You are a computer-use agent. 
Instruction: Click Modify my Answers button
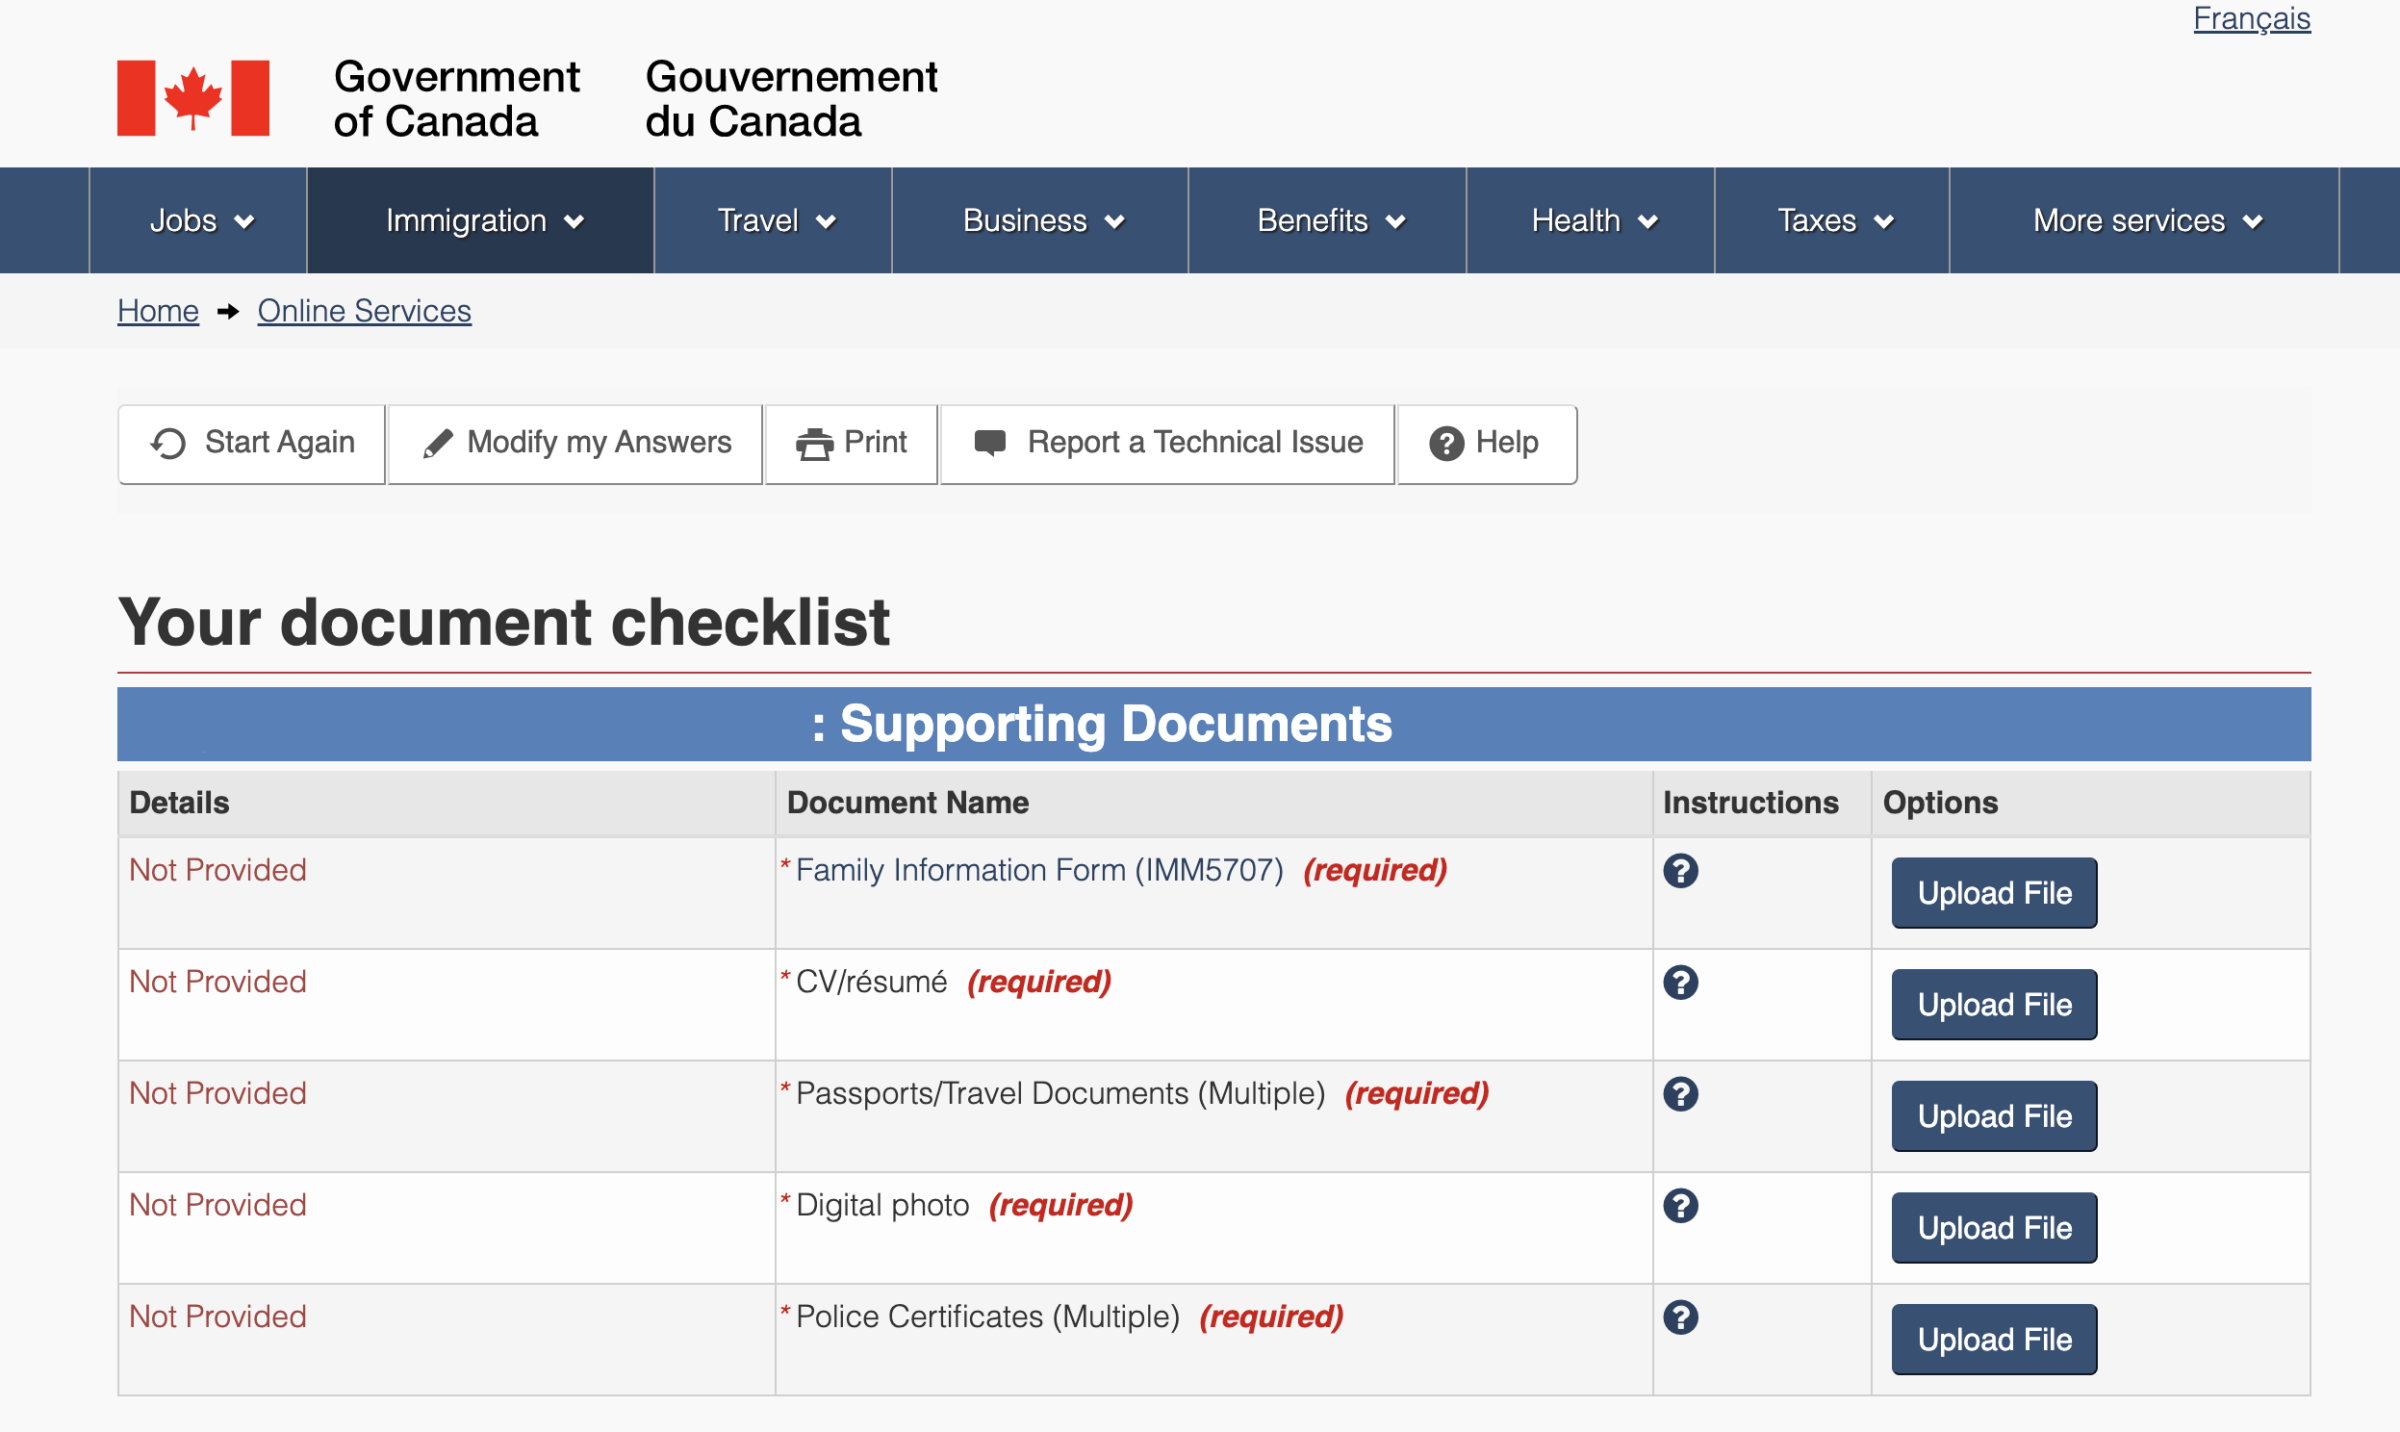pyautogui.click(x=576, y=443)
